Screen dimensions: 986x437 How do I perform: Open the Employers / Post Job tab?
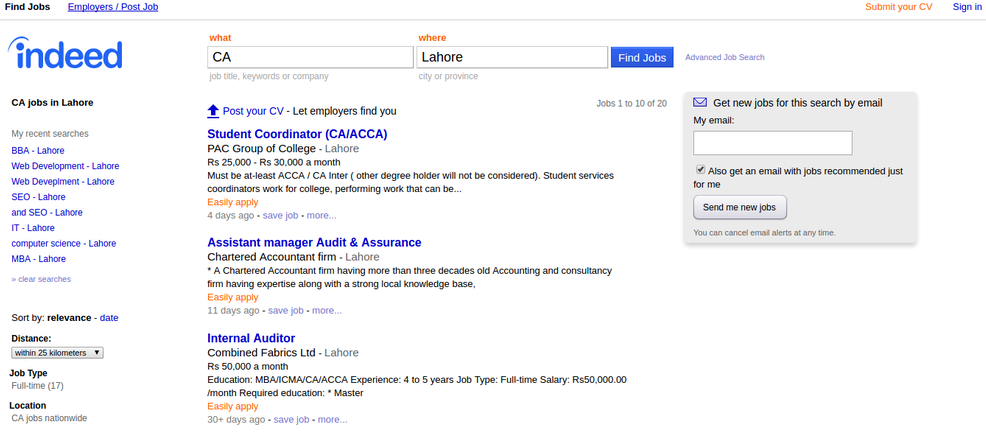(x=112, y=7)
